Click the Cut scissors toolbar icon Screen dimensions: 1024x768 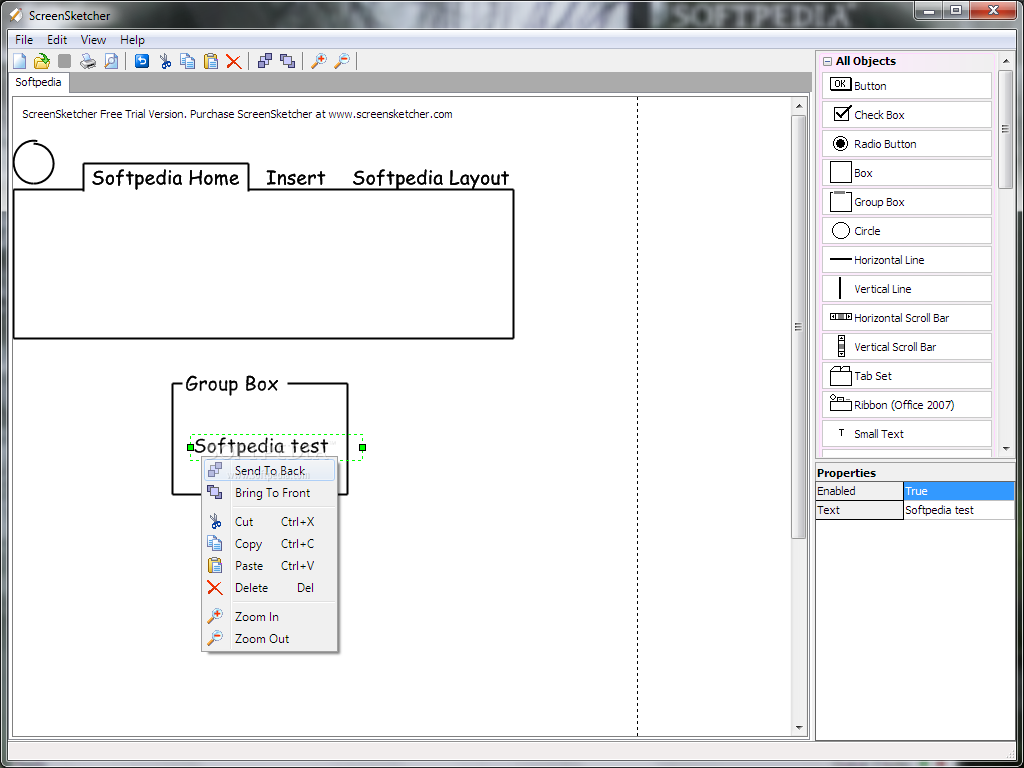click(165, 61)
